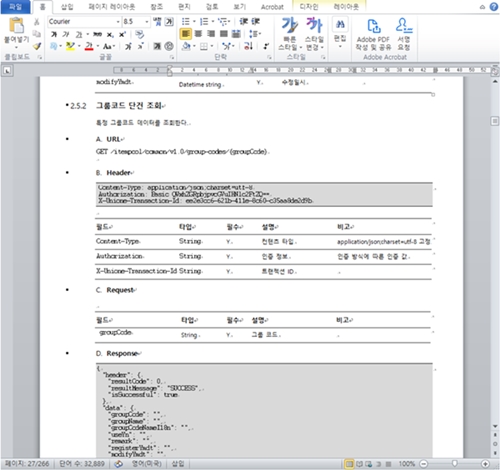
Task: Adjust the zoom slider handle
Action: click(x=454, y=464)
